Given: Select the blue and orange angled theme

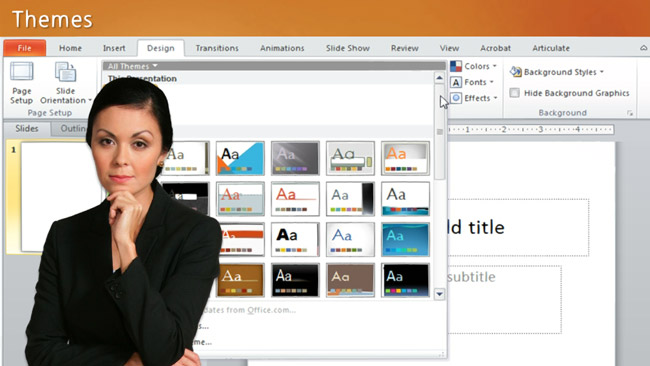Looking at the screenshot, I should click(x=240, y=158).
